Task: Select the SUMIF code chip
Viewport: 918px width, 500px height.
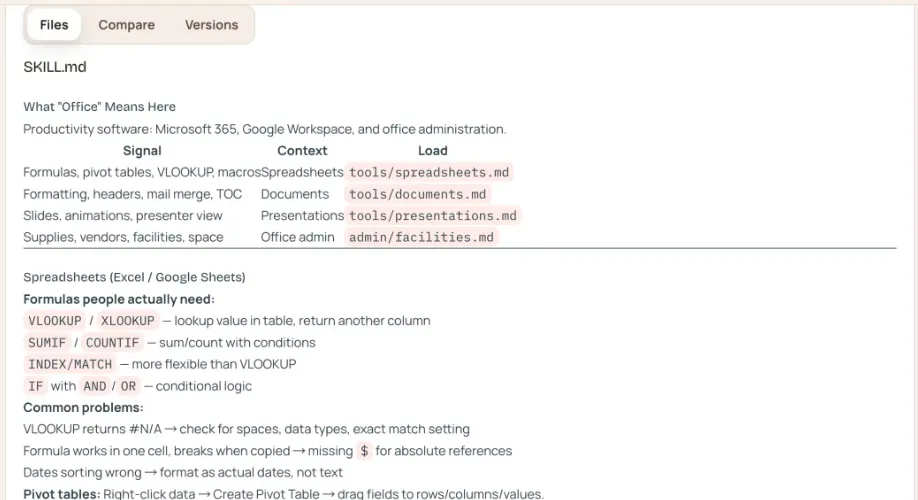Action: [x=48, y=343]
